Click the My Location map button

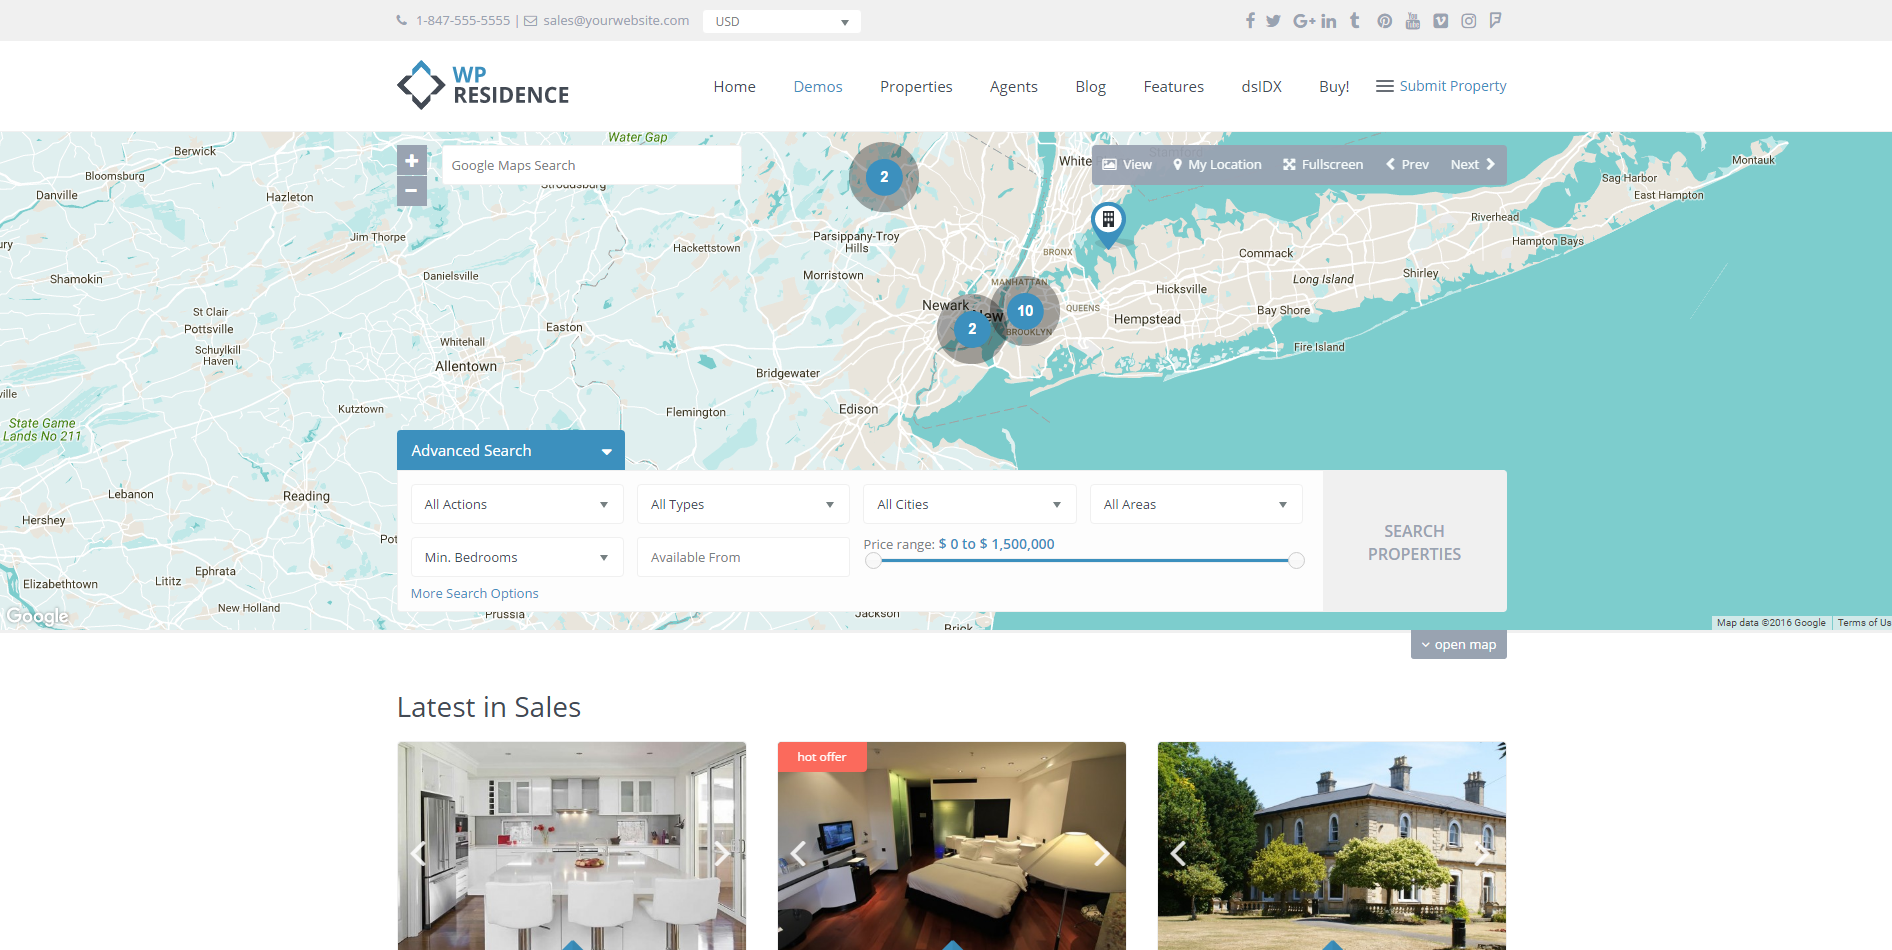(1217, 164)
